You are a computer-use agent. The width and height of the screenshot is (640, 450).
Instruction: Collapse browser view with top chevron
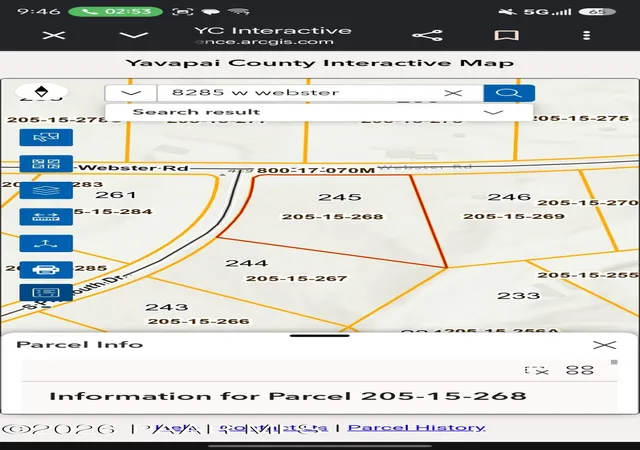(134, 36)
